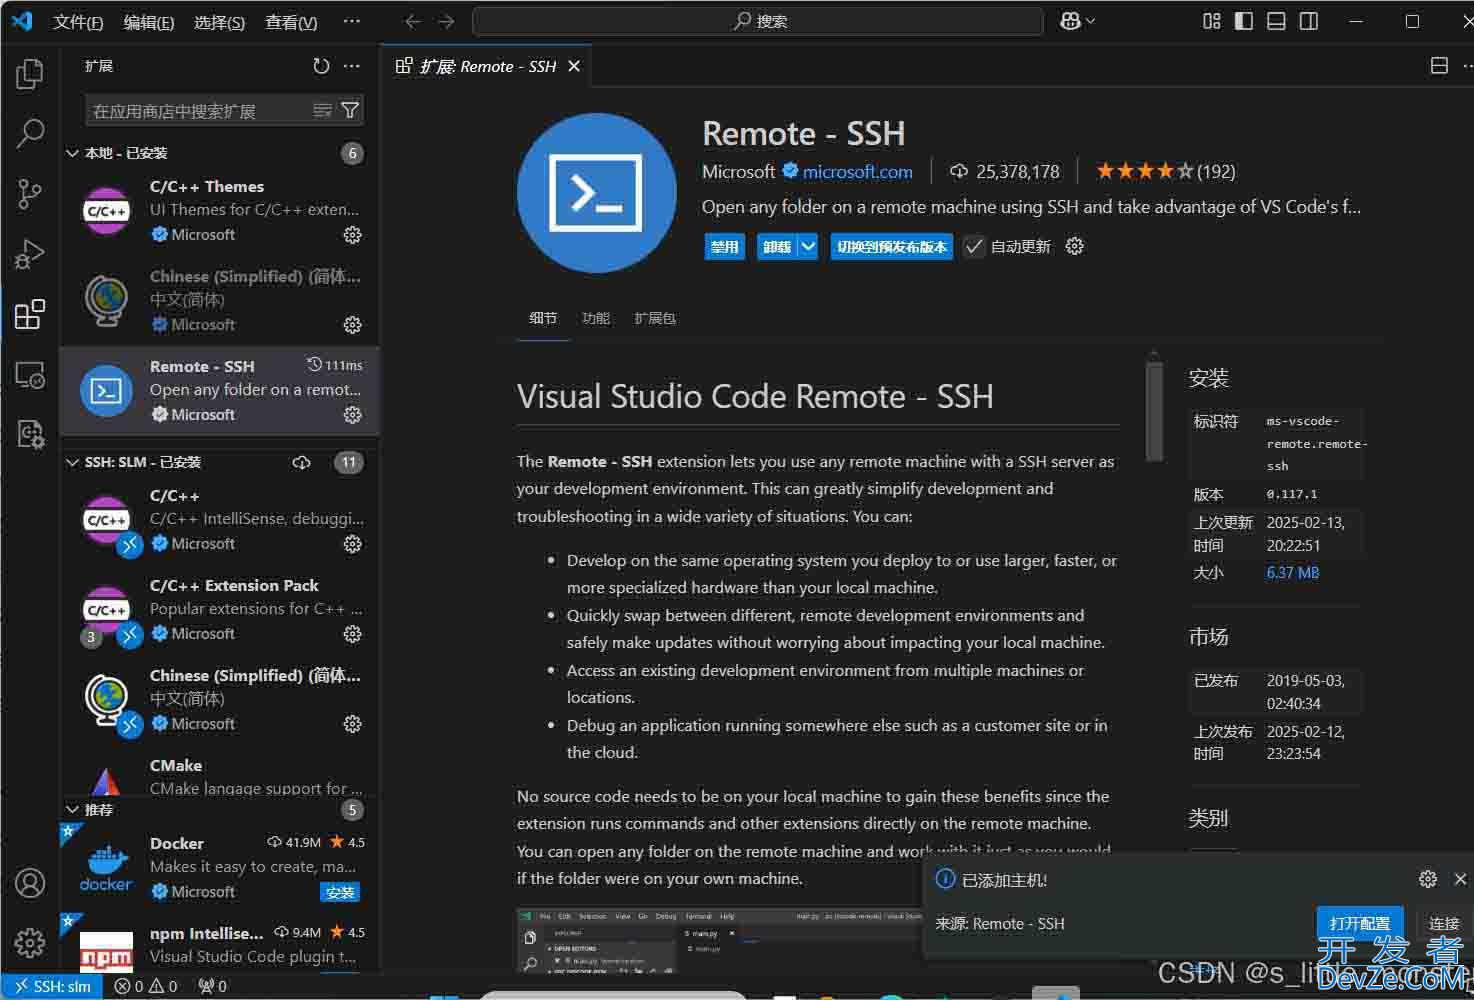
Task: Click cloud install icon in SSH: SLM section
Action: click(301, 462)
